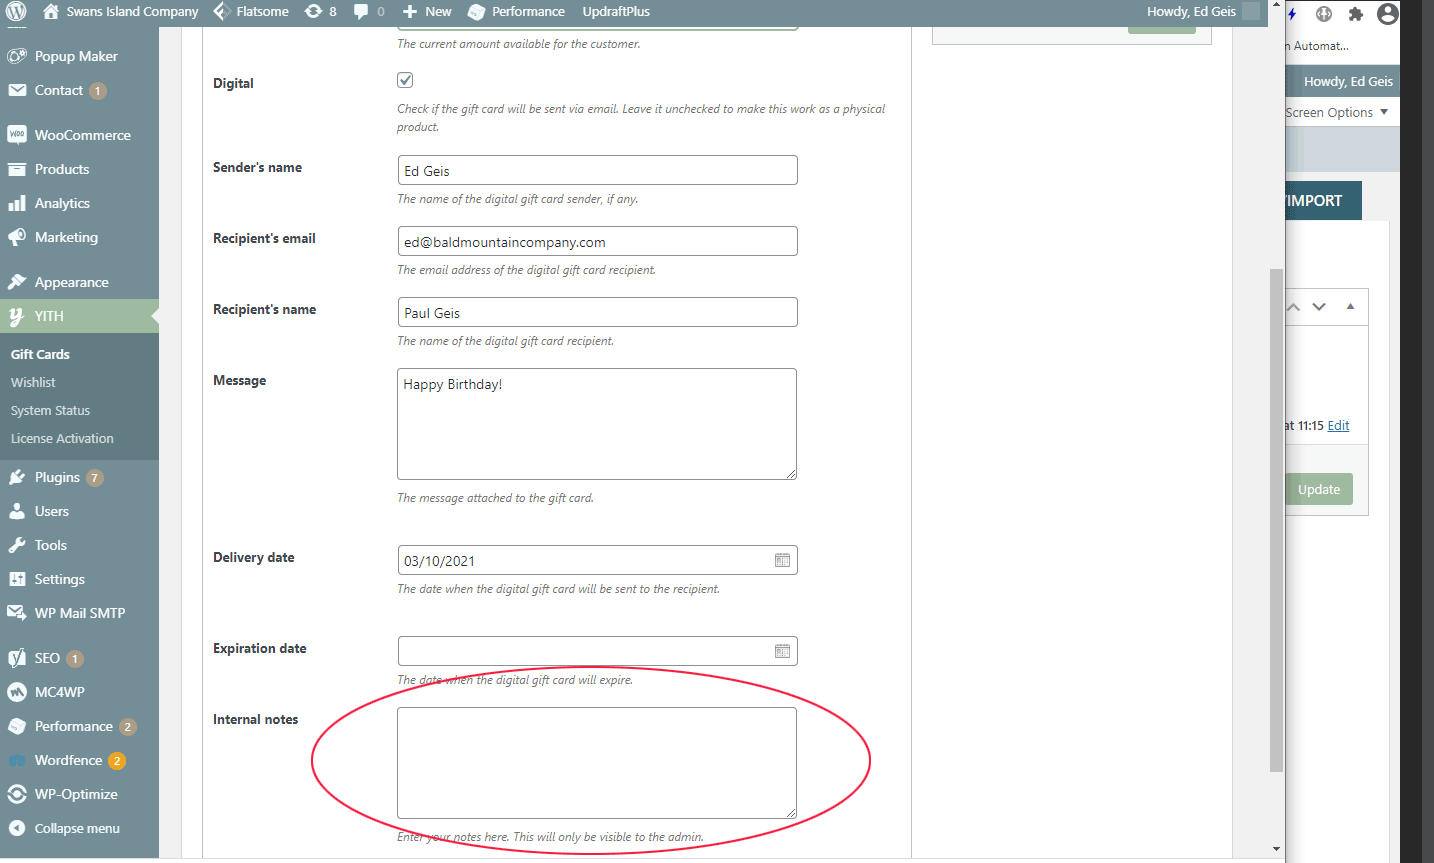Click the Appearance brush icon
Screen dimensions: 1434x863
(x=17, y=282)
